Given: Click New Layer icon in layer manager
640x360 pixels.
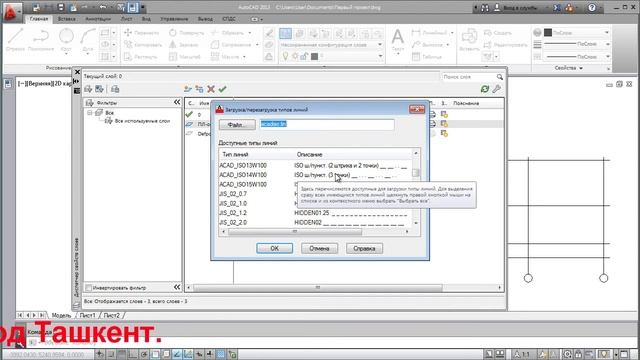Looking at the screenshot, I should point(188,89).
